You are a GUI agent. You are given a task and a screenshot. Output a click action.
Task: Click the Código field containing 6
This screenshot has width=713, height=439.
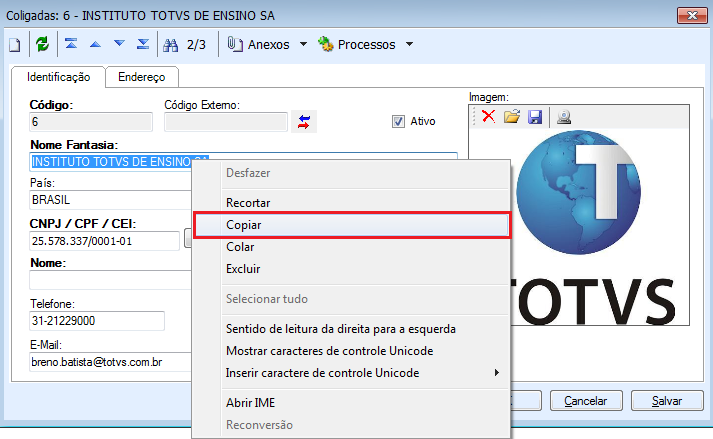click(x=91, y=122)
